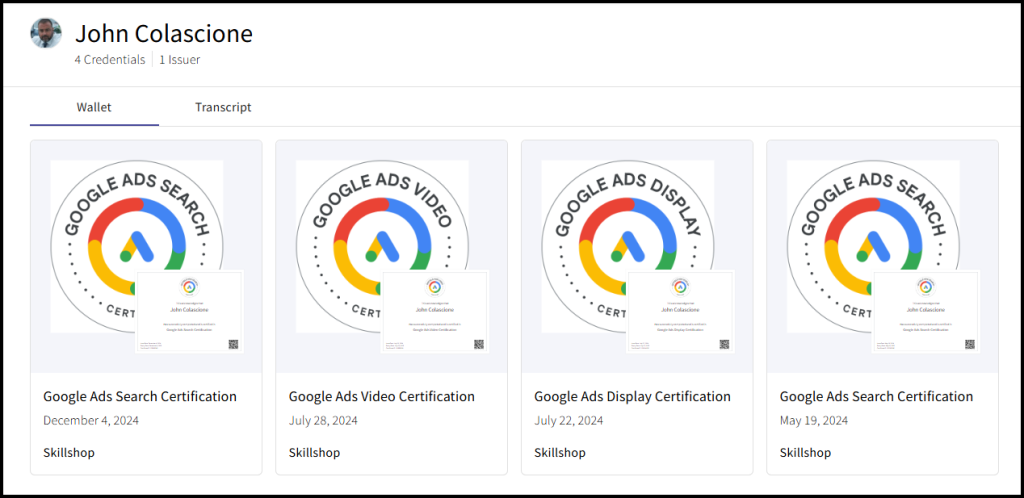Click the "May 19, 2024" date

814,420
